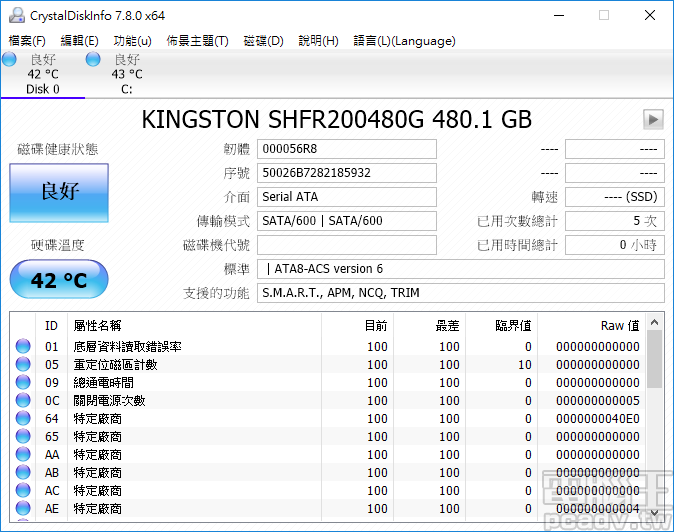Click the transfer mode field SATA/600

347,221
